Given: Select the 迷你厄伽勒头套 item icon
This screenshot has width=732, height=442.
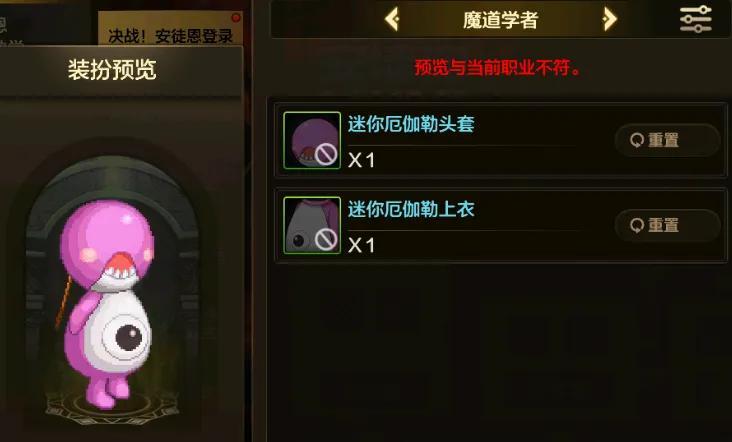Looking at the screenshot, I should tap(312, 140).
